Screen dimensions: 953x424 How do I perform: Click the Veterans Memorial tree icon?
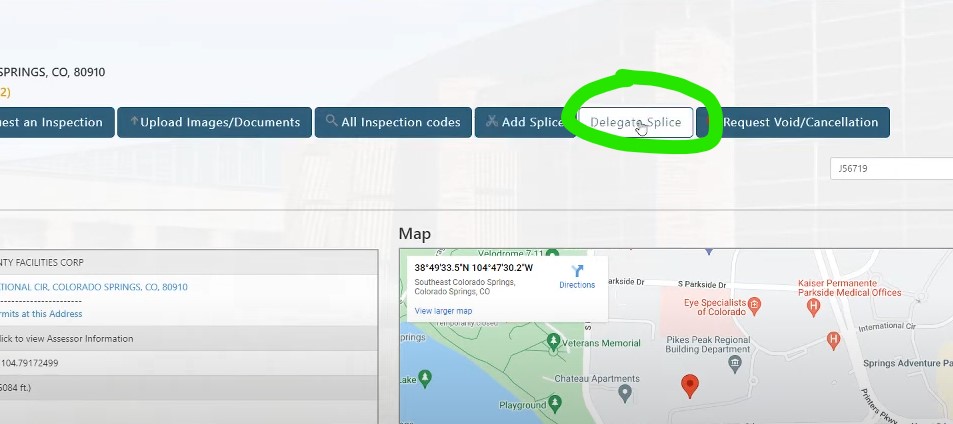554,343
